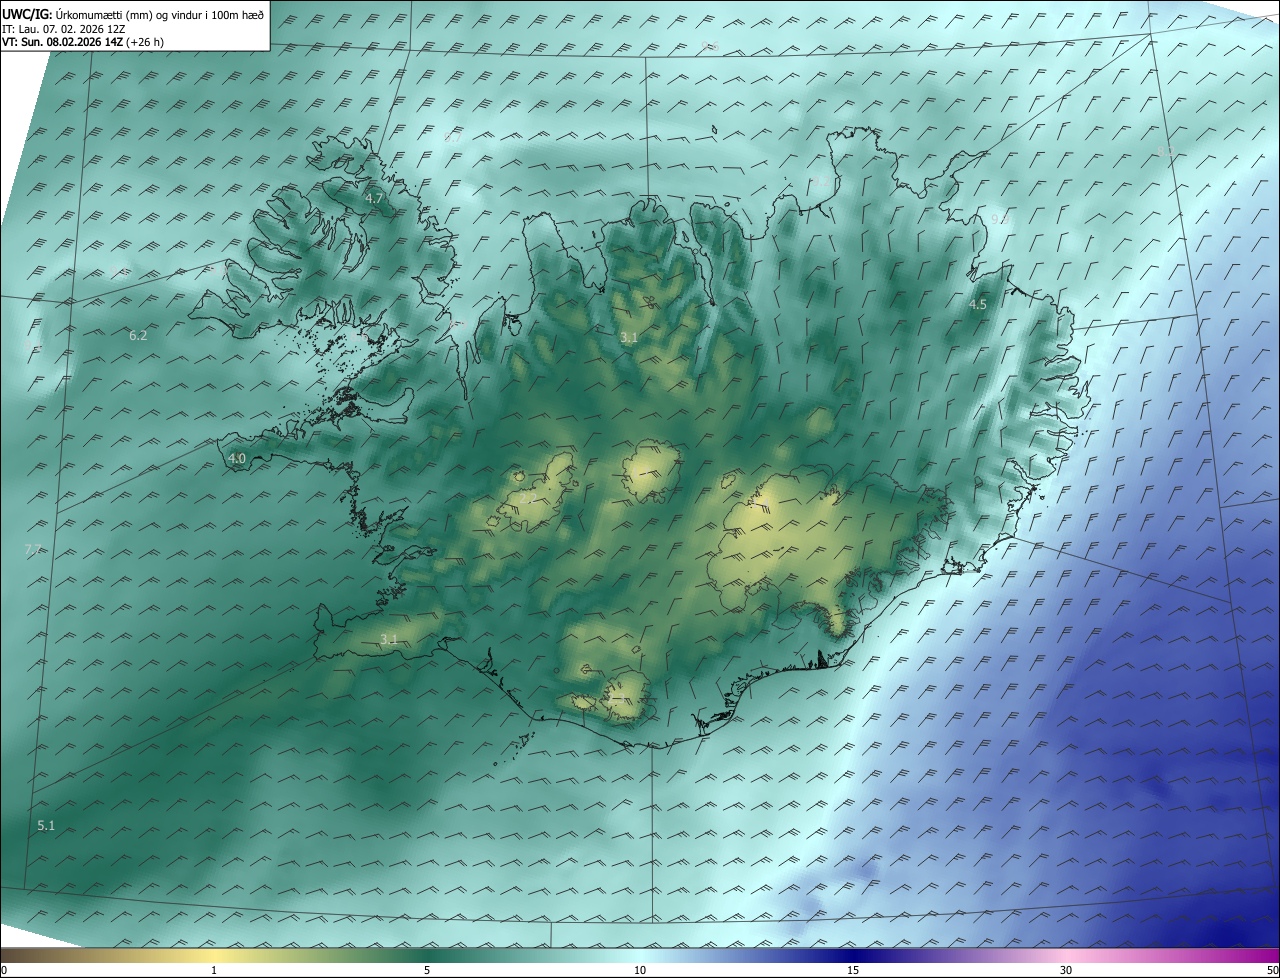
Task: Click the 3.1 value in northern Iceland
Action: [628, 338]
